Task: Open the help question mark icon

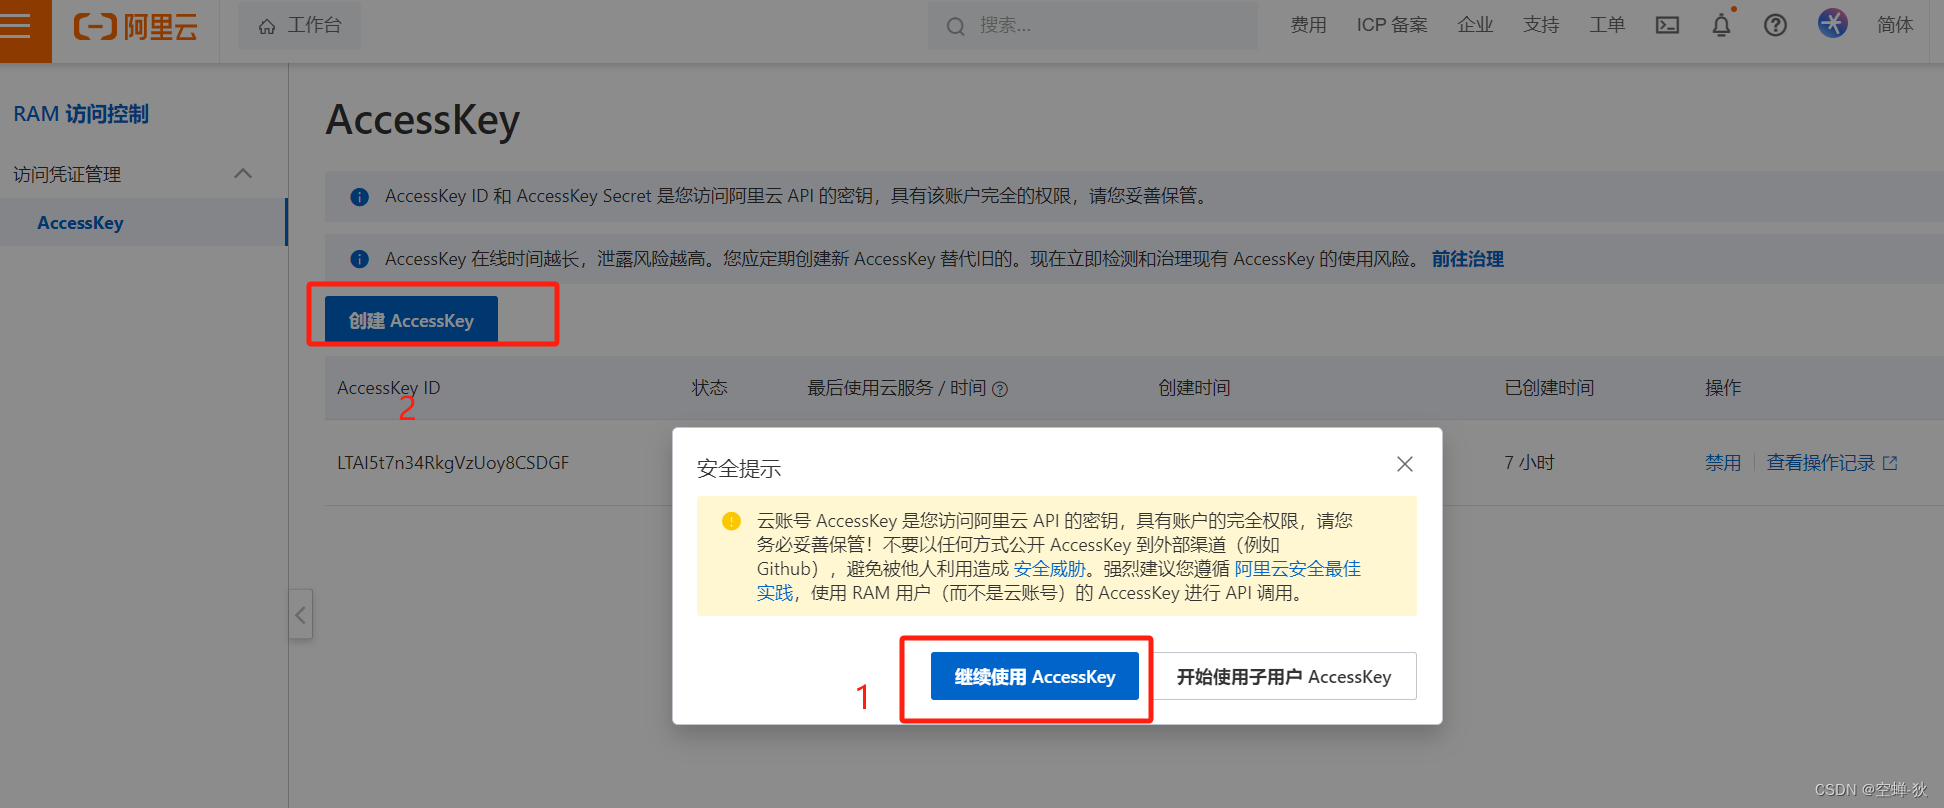Action: tap(1775, 25)
